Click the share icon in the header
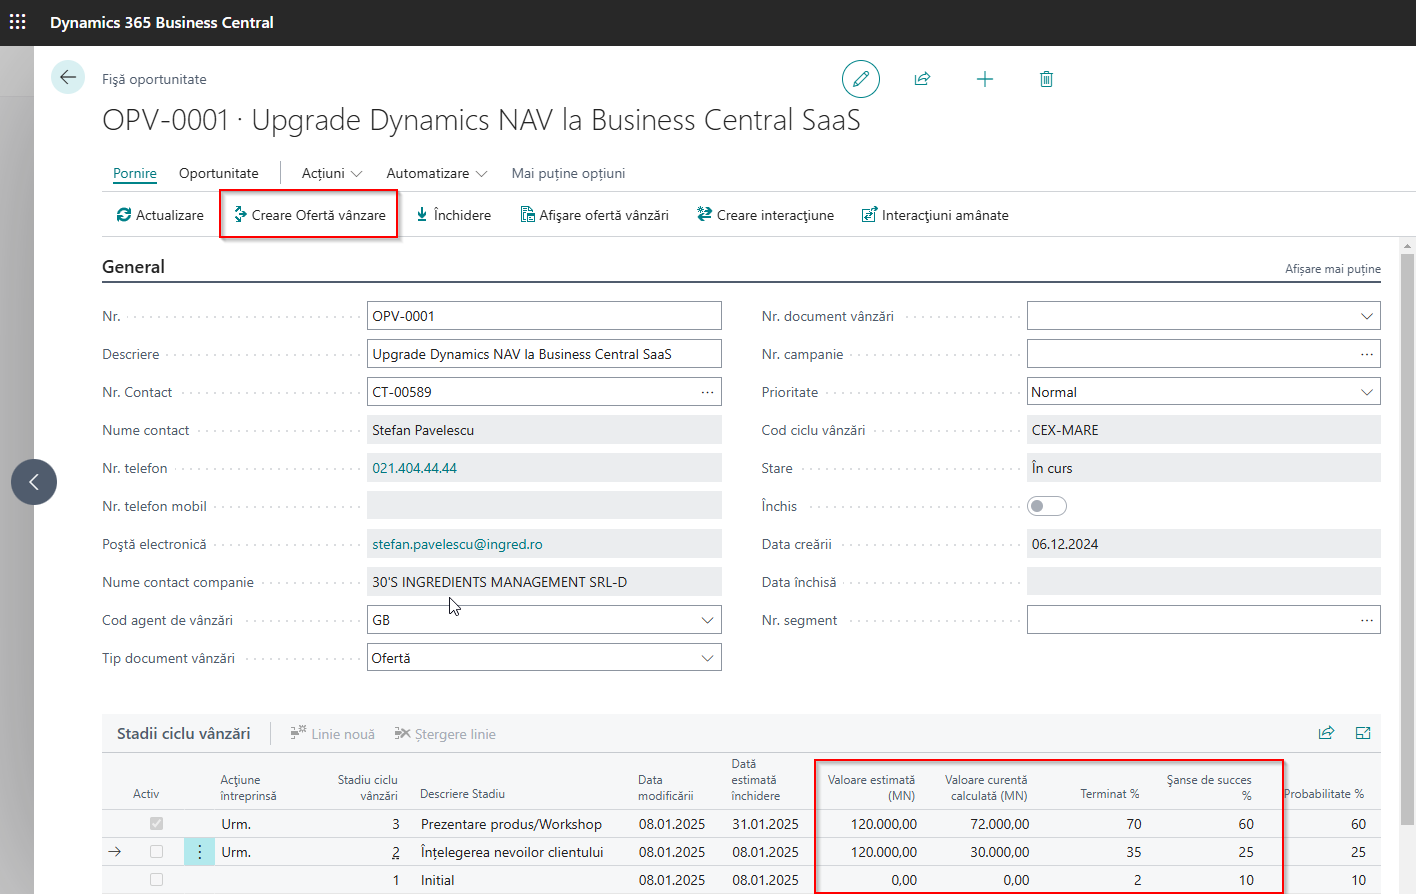1416x894 pixels. [x=922, y=78]
